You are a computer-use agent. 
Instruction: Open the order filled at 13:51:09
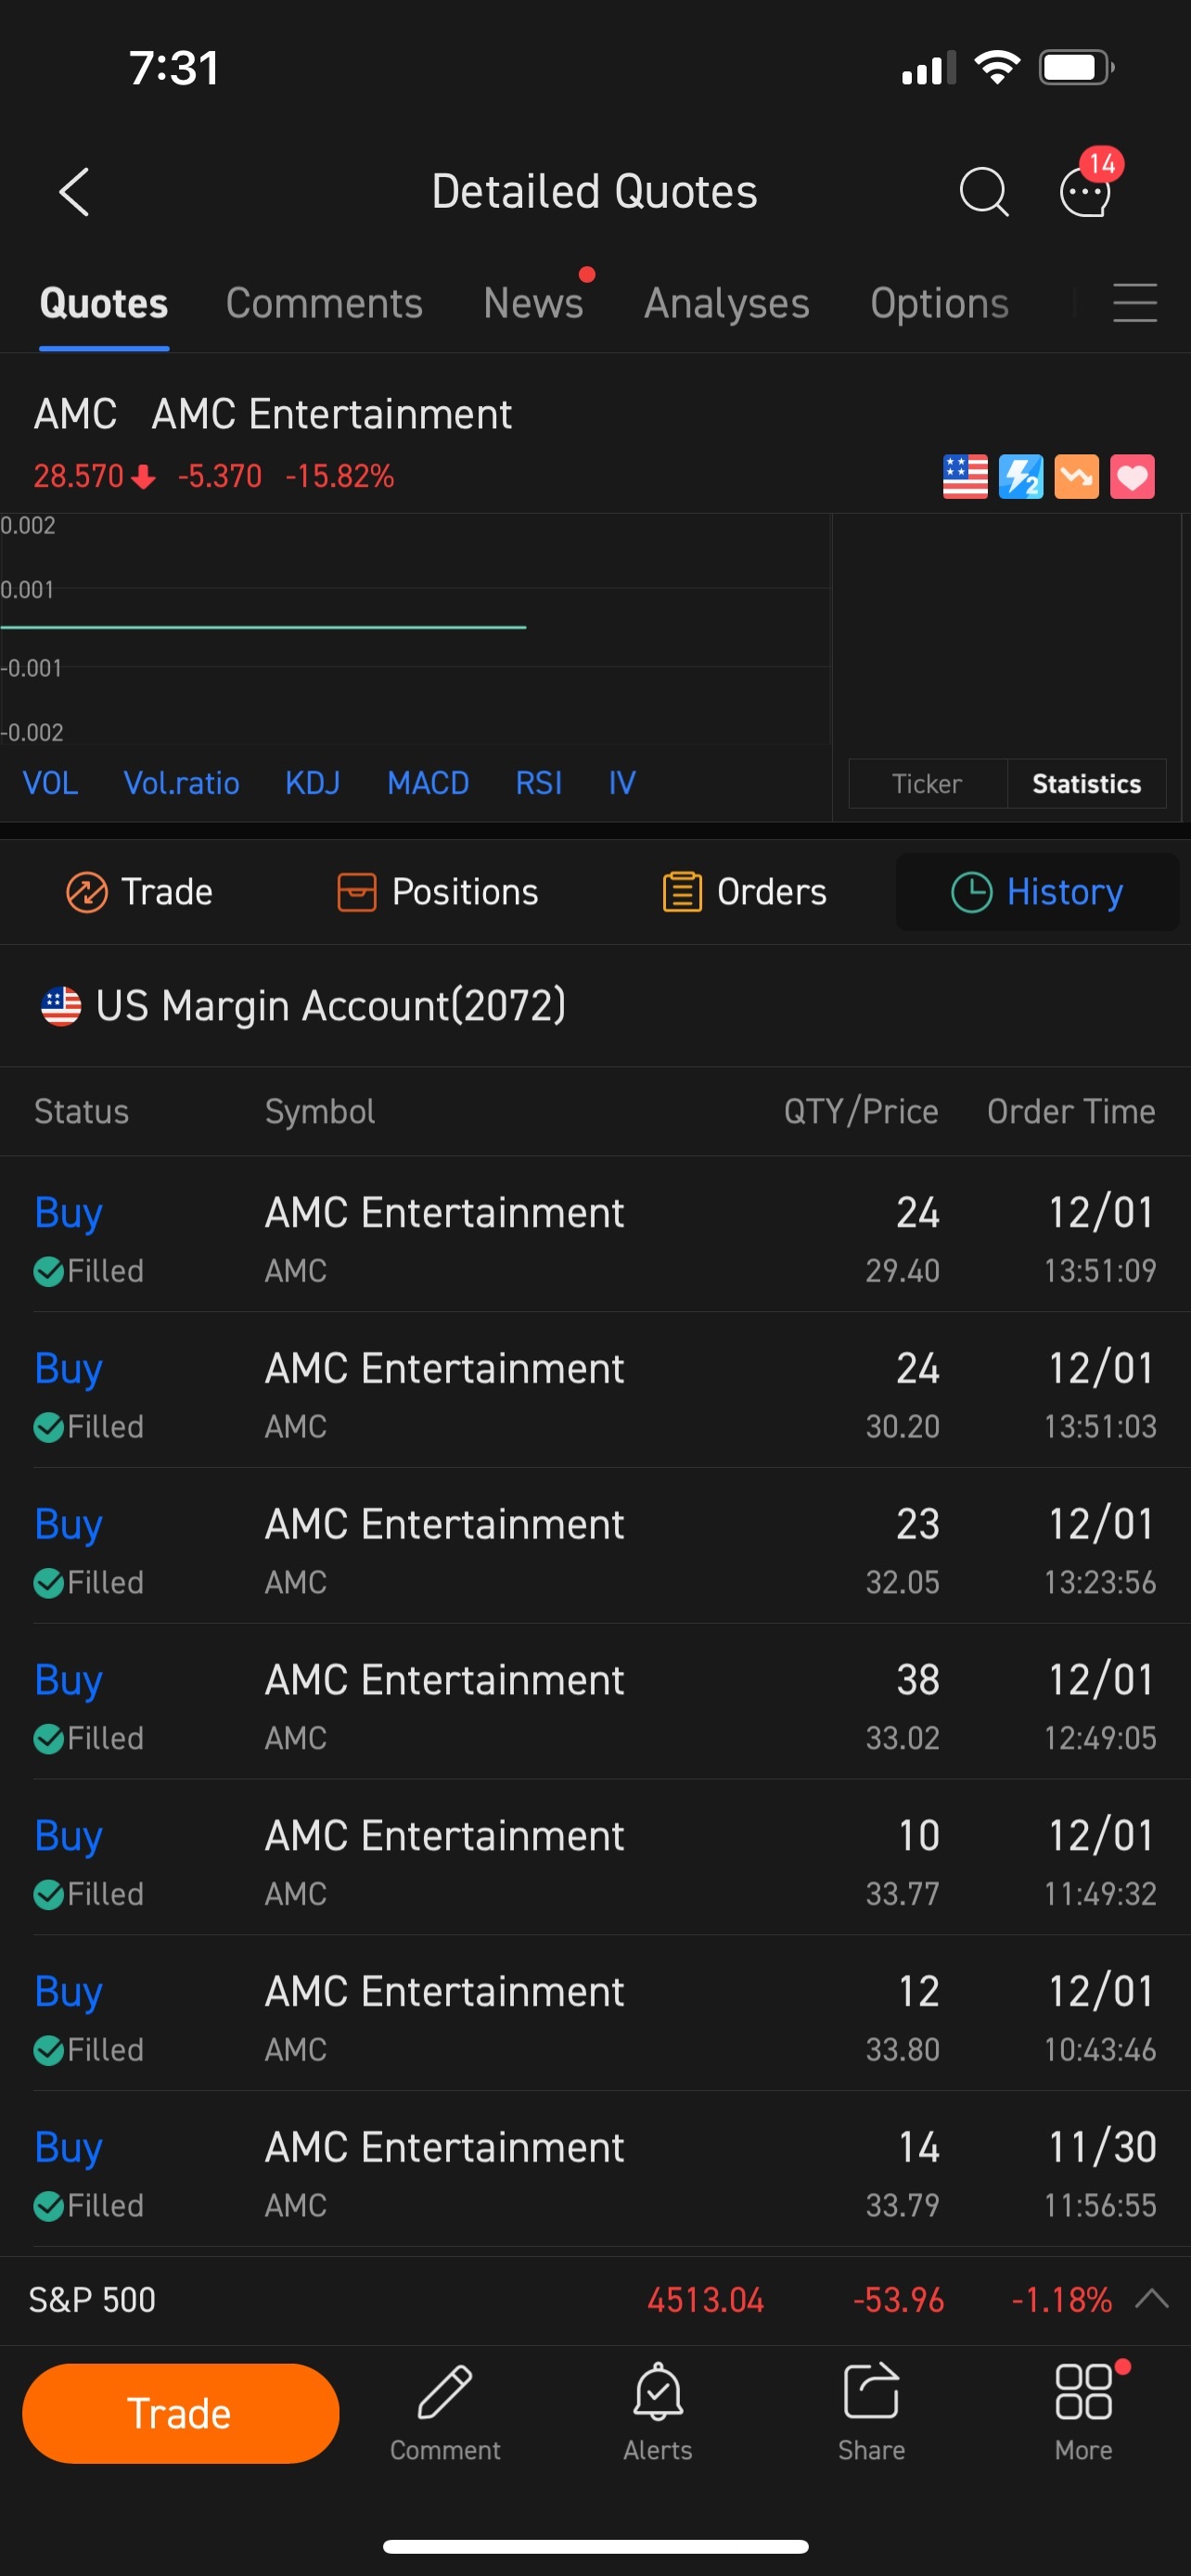coord(595,1235)
